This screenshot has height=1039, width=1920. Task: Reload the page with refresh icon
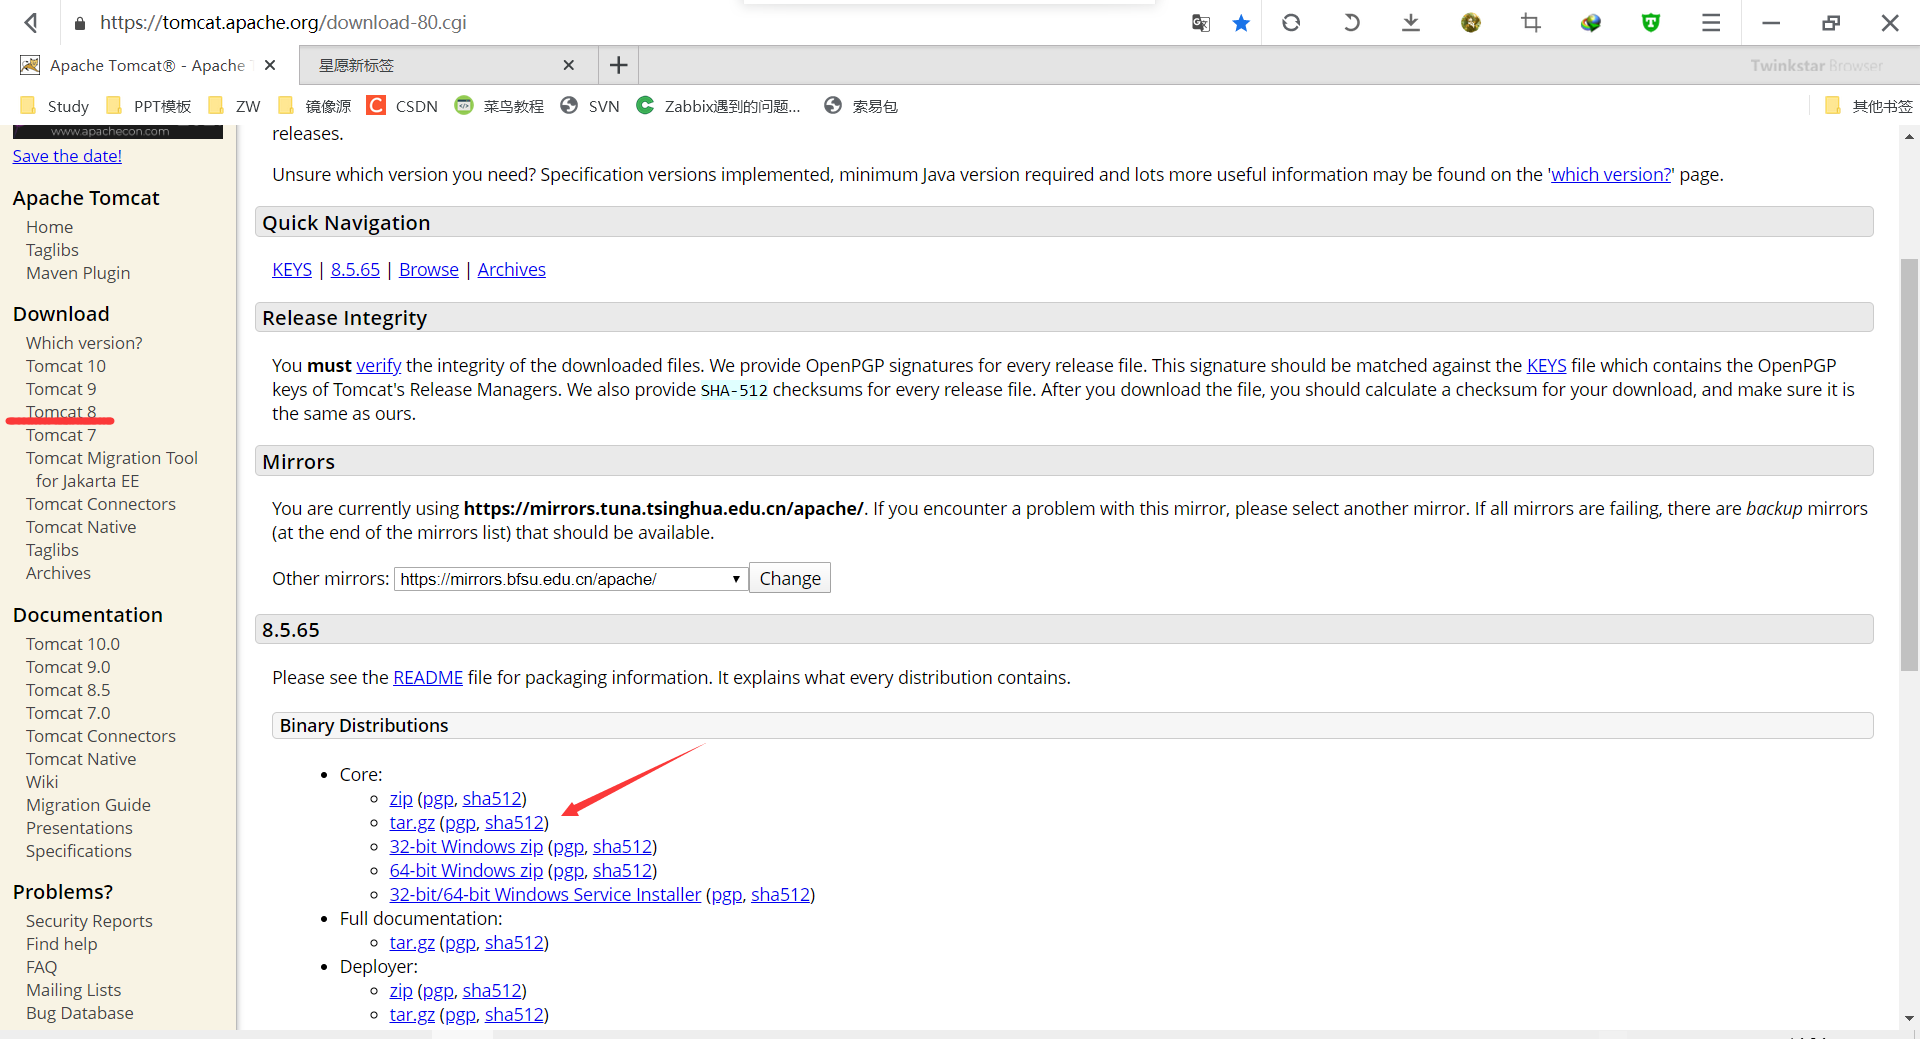[x=1291, y=22]
